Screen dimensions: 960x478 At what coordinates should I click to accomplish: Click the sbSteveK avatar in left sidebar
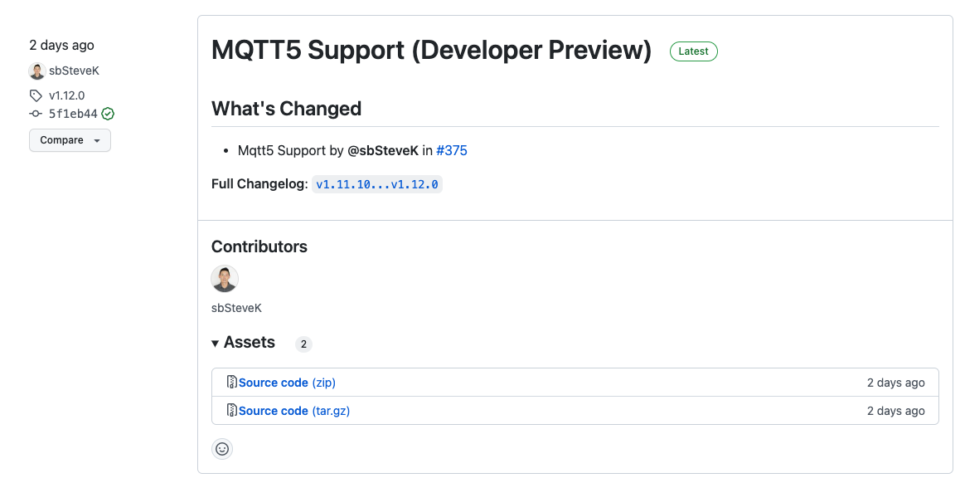tap(37, 71)
